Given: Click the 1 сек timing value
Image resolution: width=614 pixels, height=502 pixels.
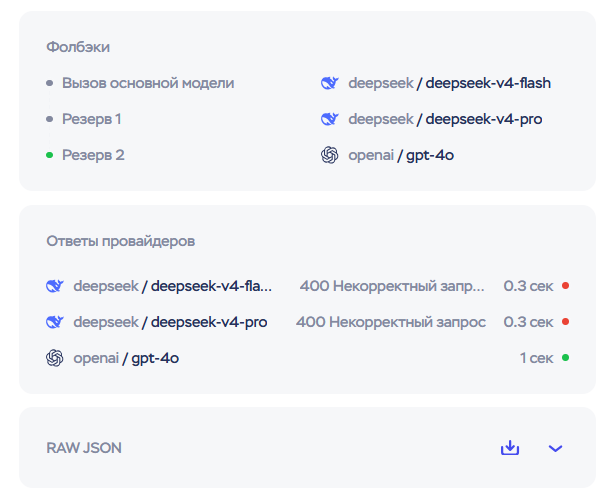Looking at the screenshot, I should coord(536,358).
